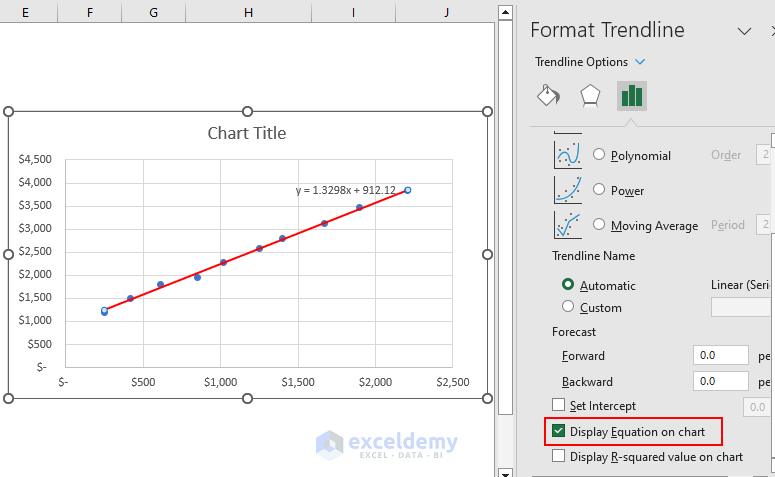Screen dimensions: 775x477
Task: Click the chart's bottom-right corner handle
Action: [487, 398]
